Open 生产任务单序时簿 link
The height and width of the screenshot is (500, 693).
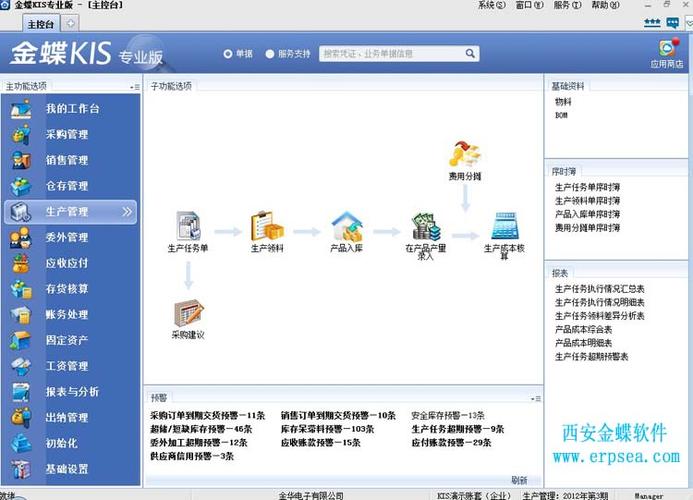click(587, 187)
